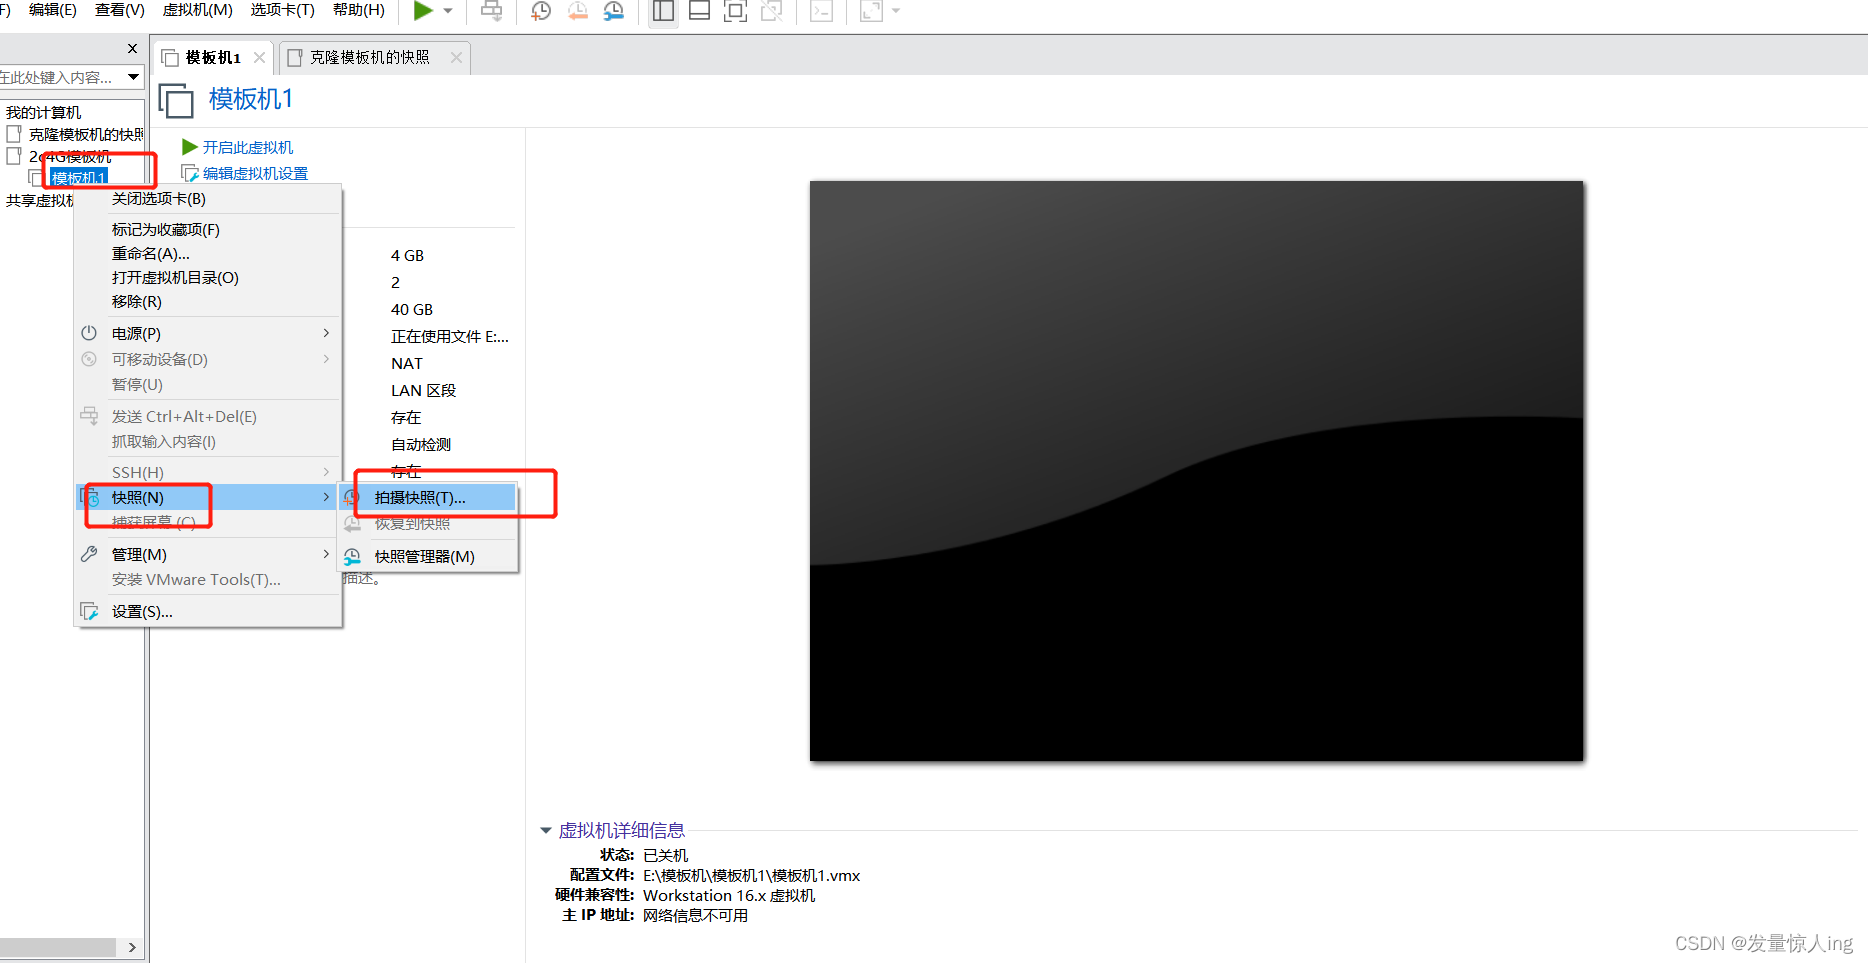Click the camera-clock icon beside 拍摄快照(T)...

point(353,497)
